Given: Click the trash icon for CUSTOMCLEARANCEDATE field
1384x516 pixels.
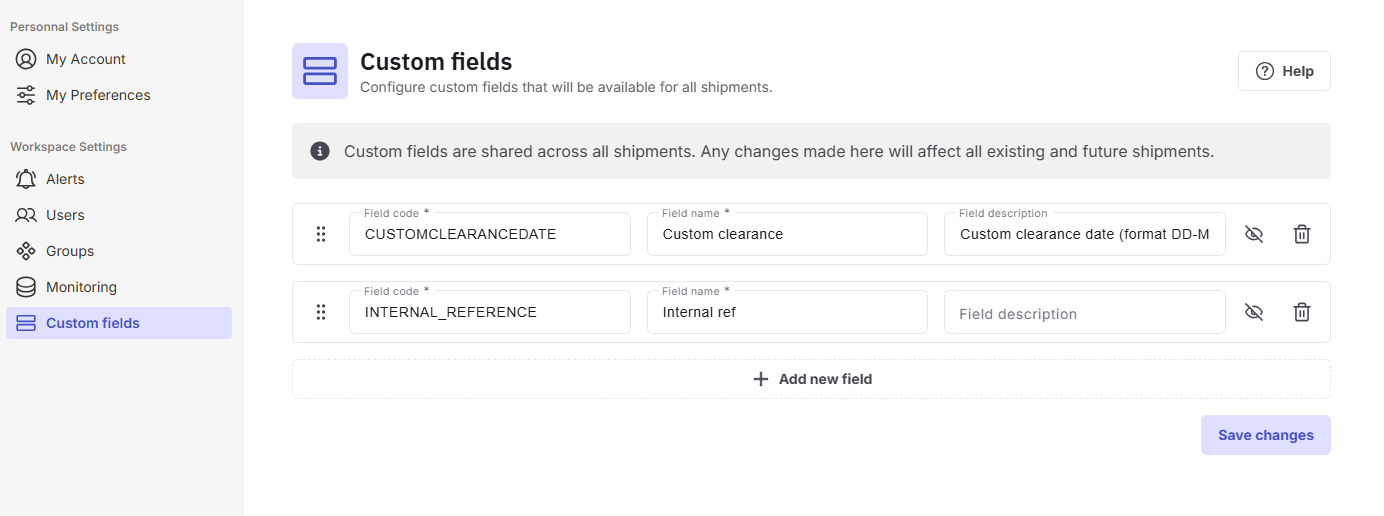Looking at the screenshot, I should [1301, 234].
